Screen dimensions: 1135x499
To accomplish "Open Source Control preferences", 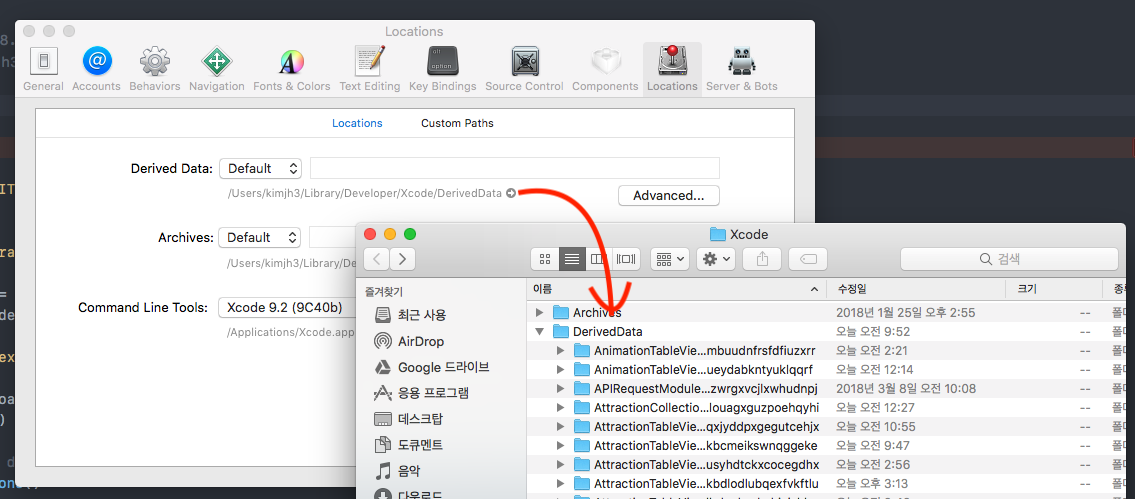I will pyautogui.click(x=524, y=68).
